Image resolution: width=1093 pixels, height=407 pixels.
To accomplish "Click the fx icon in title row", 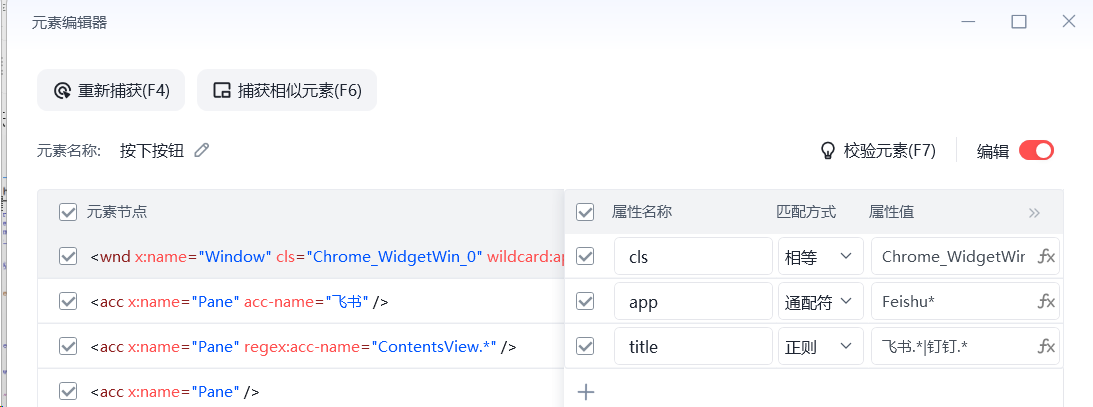I will (x=1046, y=346).
